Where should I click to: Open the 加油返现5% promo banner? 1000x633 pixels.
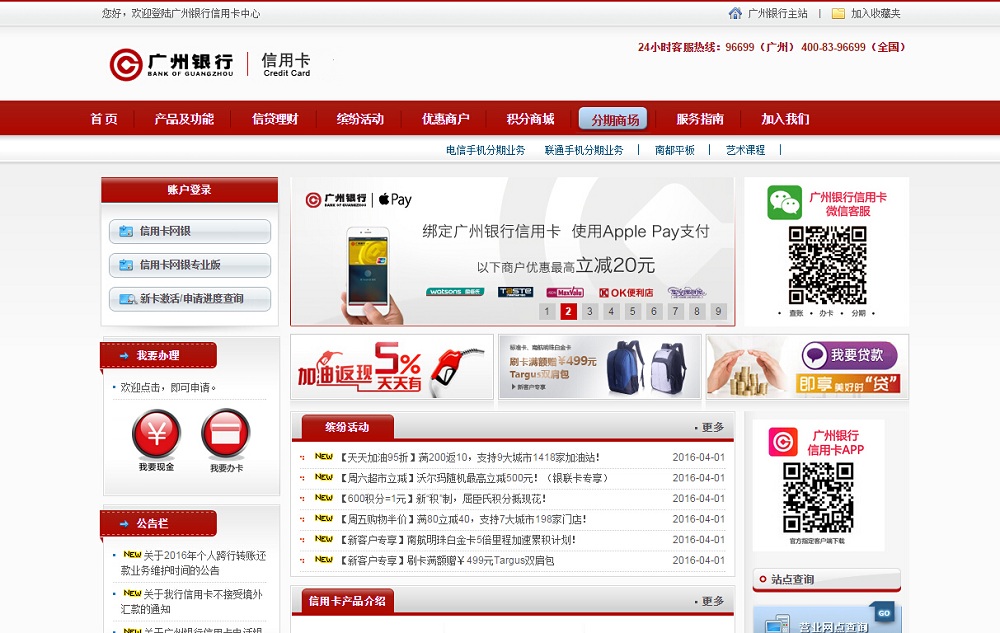point(392,367)
